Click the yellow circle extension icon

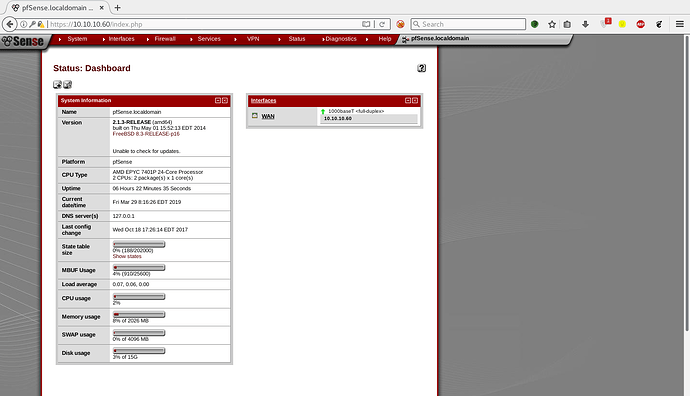[622, 24]
